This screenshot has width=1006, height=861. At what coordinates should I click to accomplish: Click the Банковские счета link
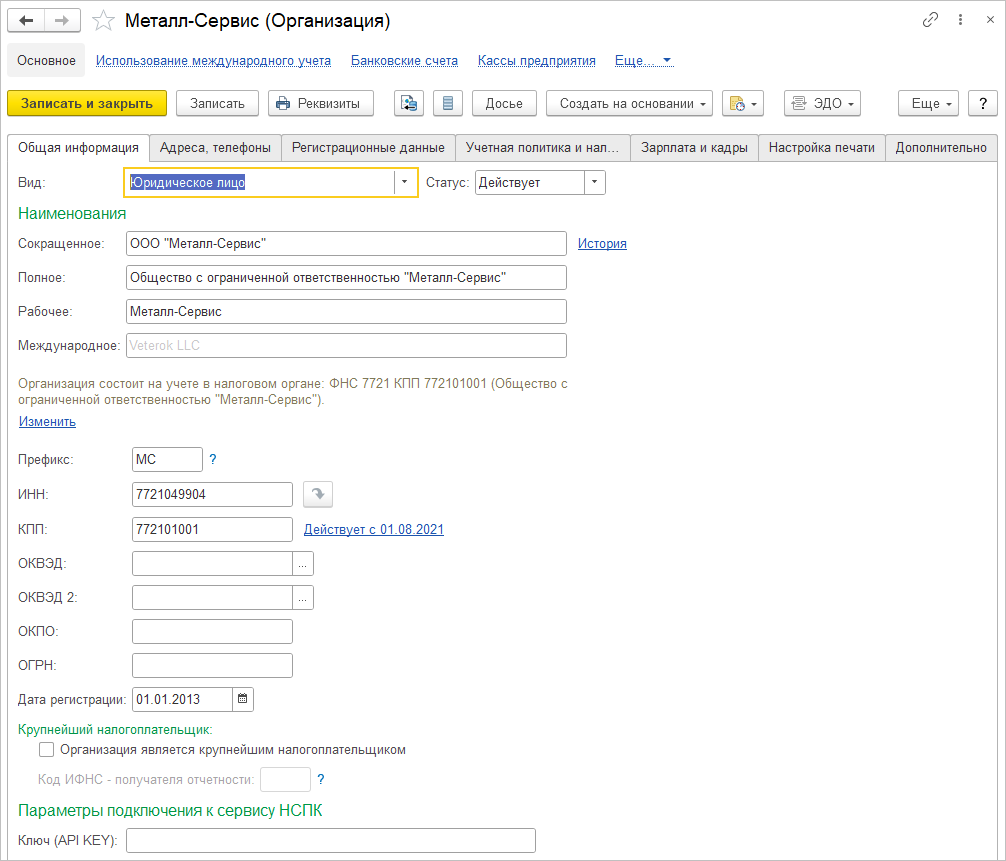404,60
